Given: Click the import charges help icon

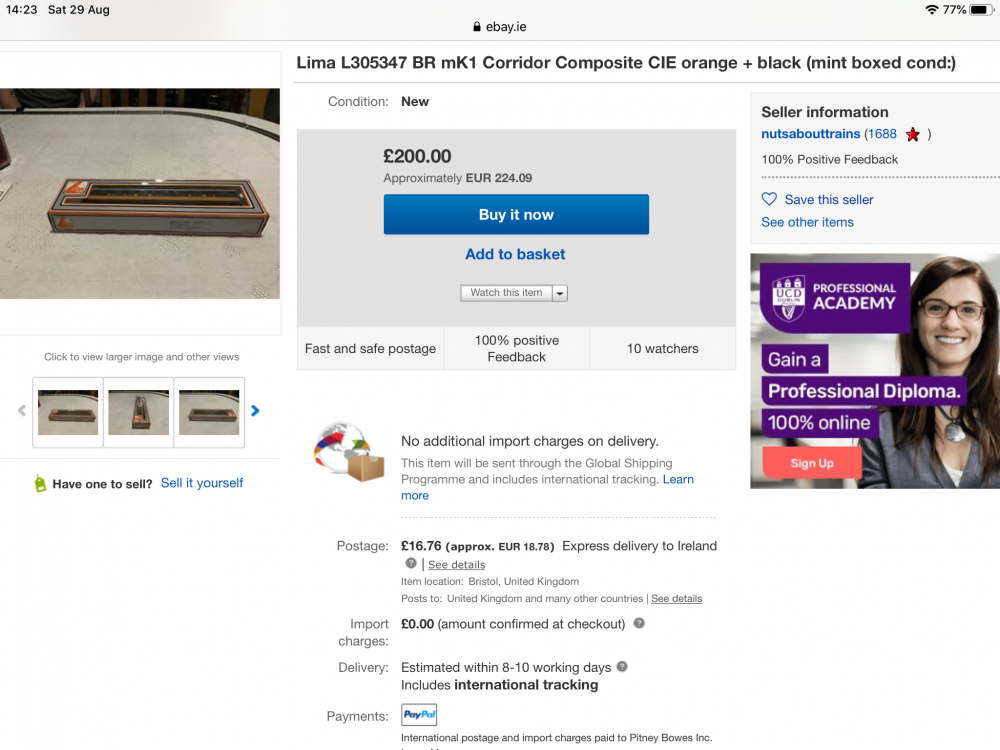Looking at the screenshot, I should click(639, 623).
